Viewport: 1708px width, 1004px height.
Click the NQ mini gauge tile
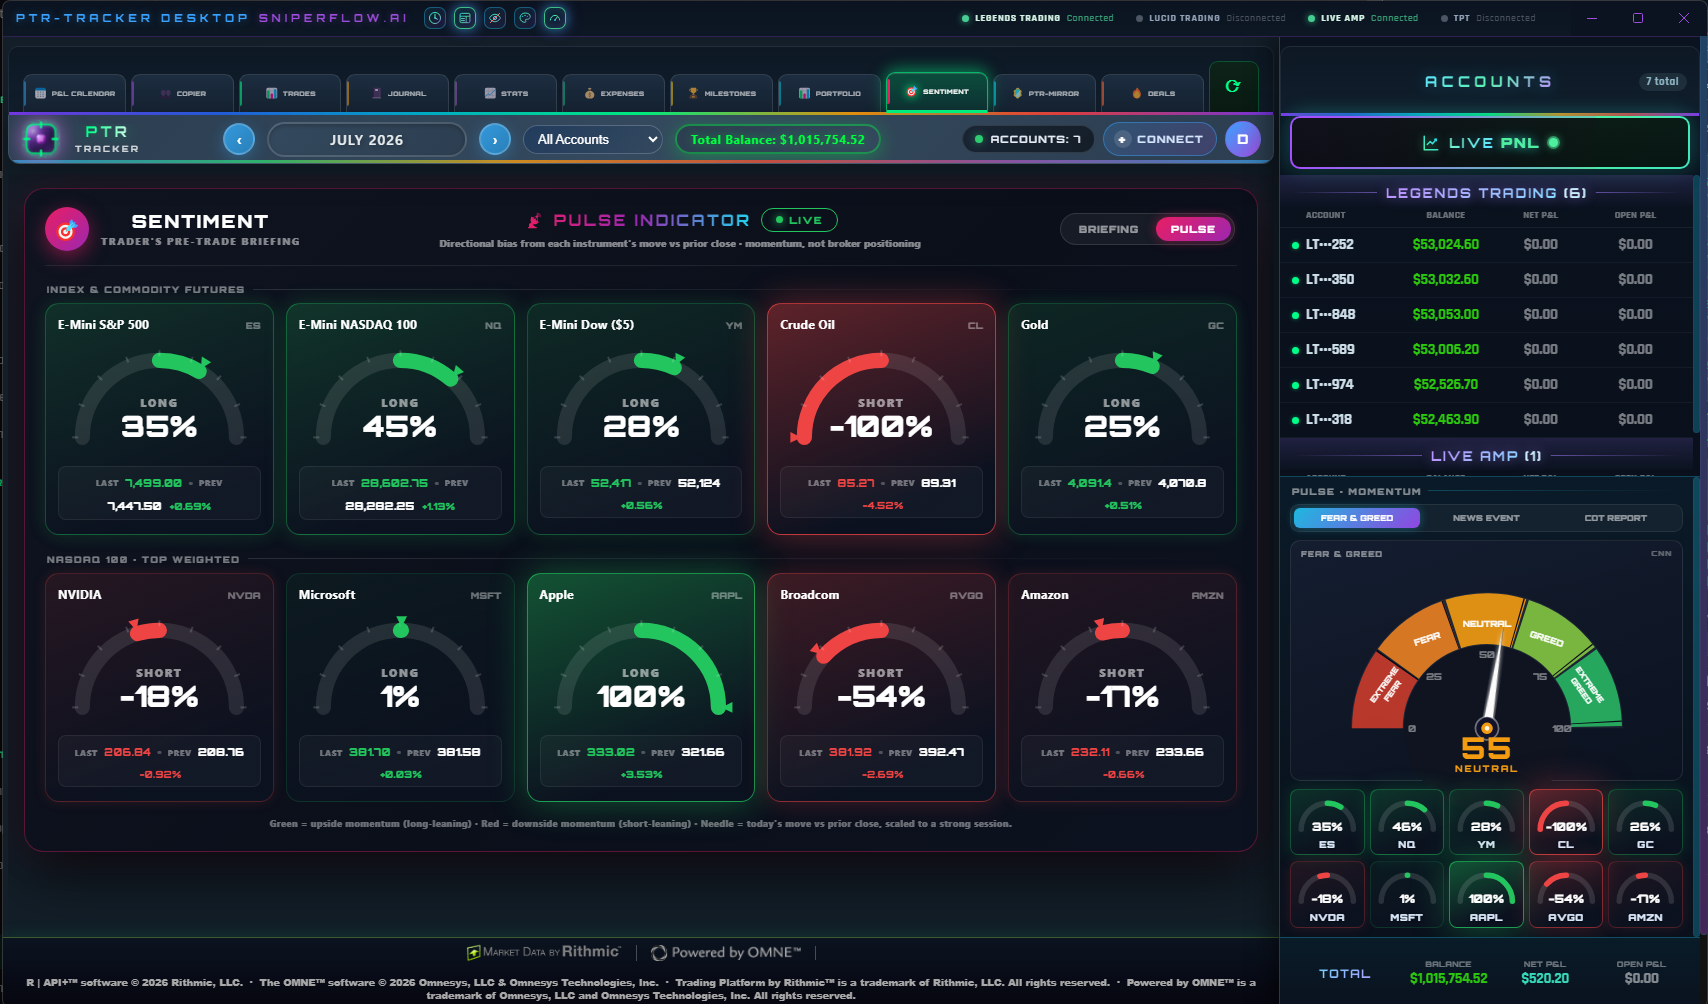point(1407,822)
